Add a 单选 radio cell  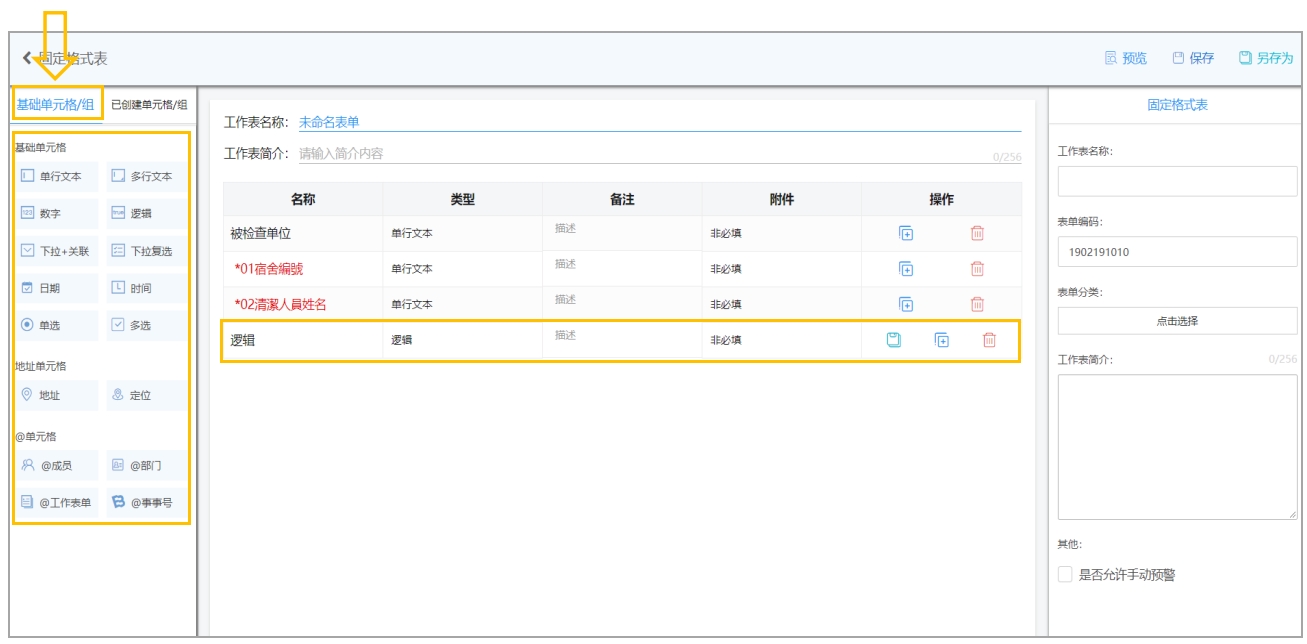coord(57,325)
